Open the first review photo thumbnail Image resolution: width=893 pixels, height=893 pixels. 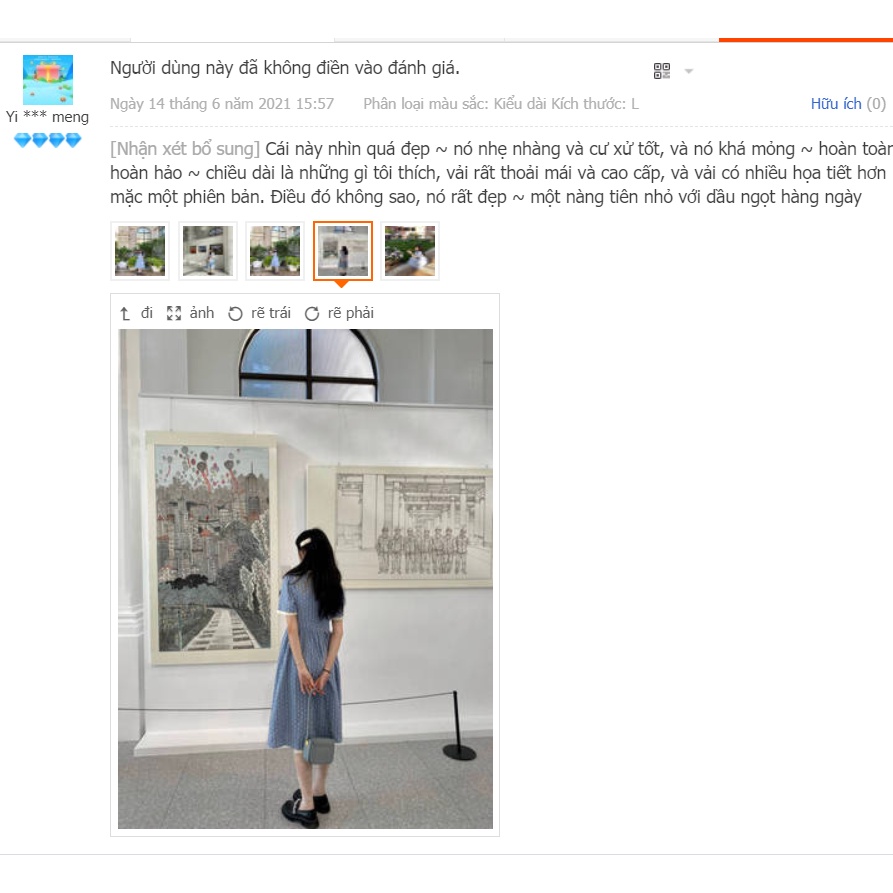coord(140,251)
